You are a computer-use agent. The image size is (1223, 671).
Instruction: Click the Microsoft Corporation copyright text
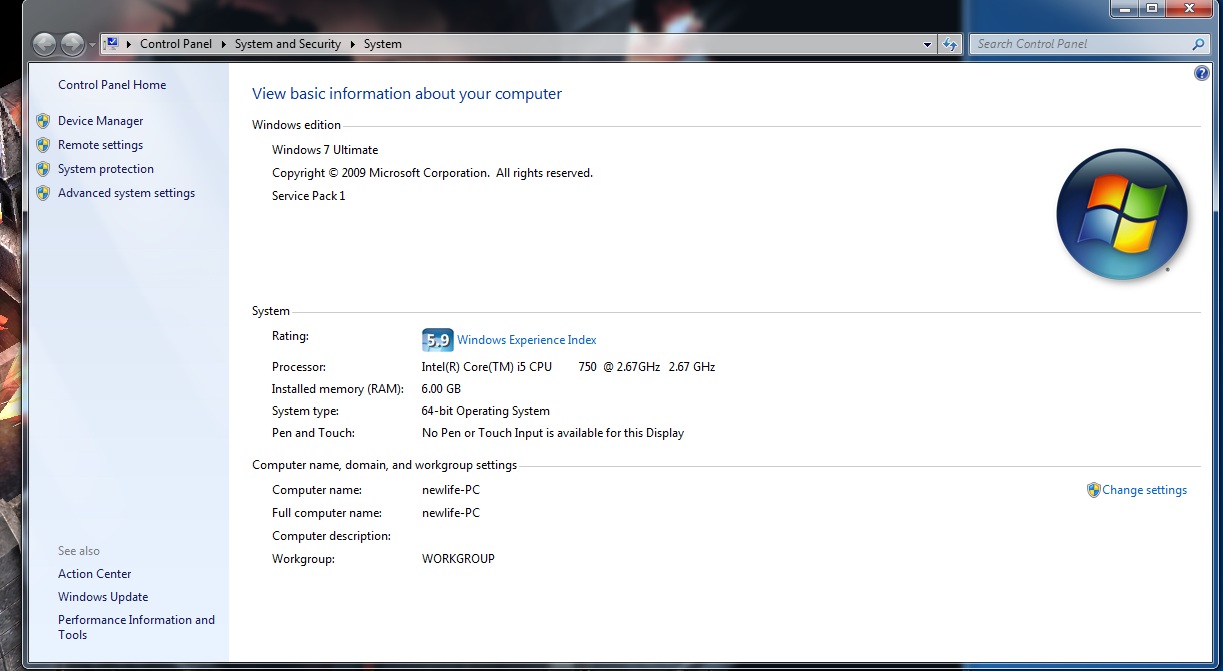coord(432,173)
